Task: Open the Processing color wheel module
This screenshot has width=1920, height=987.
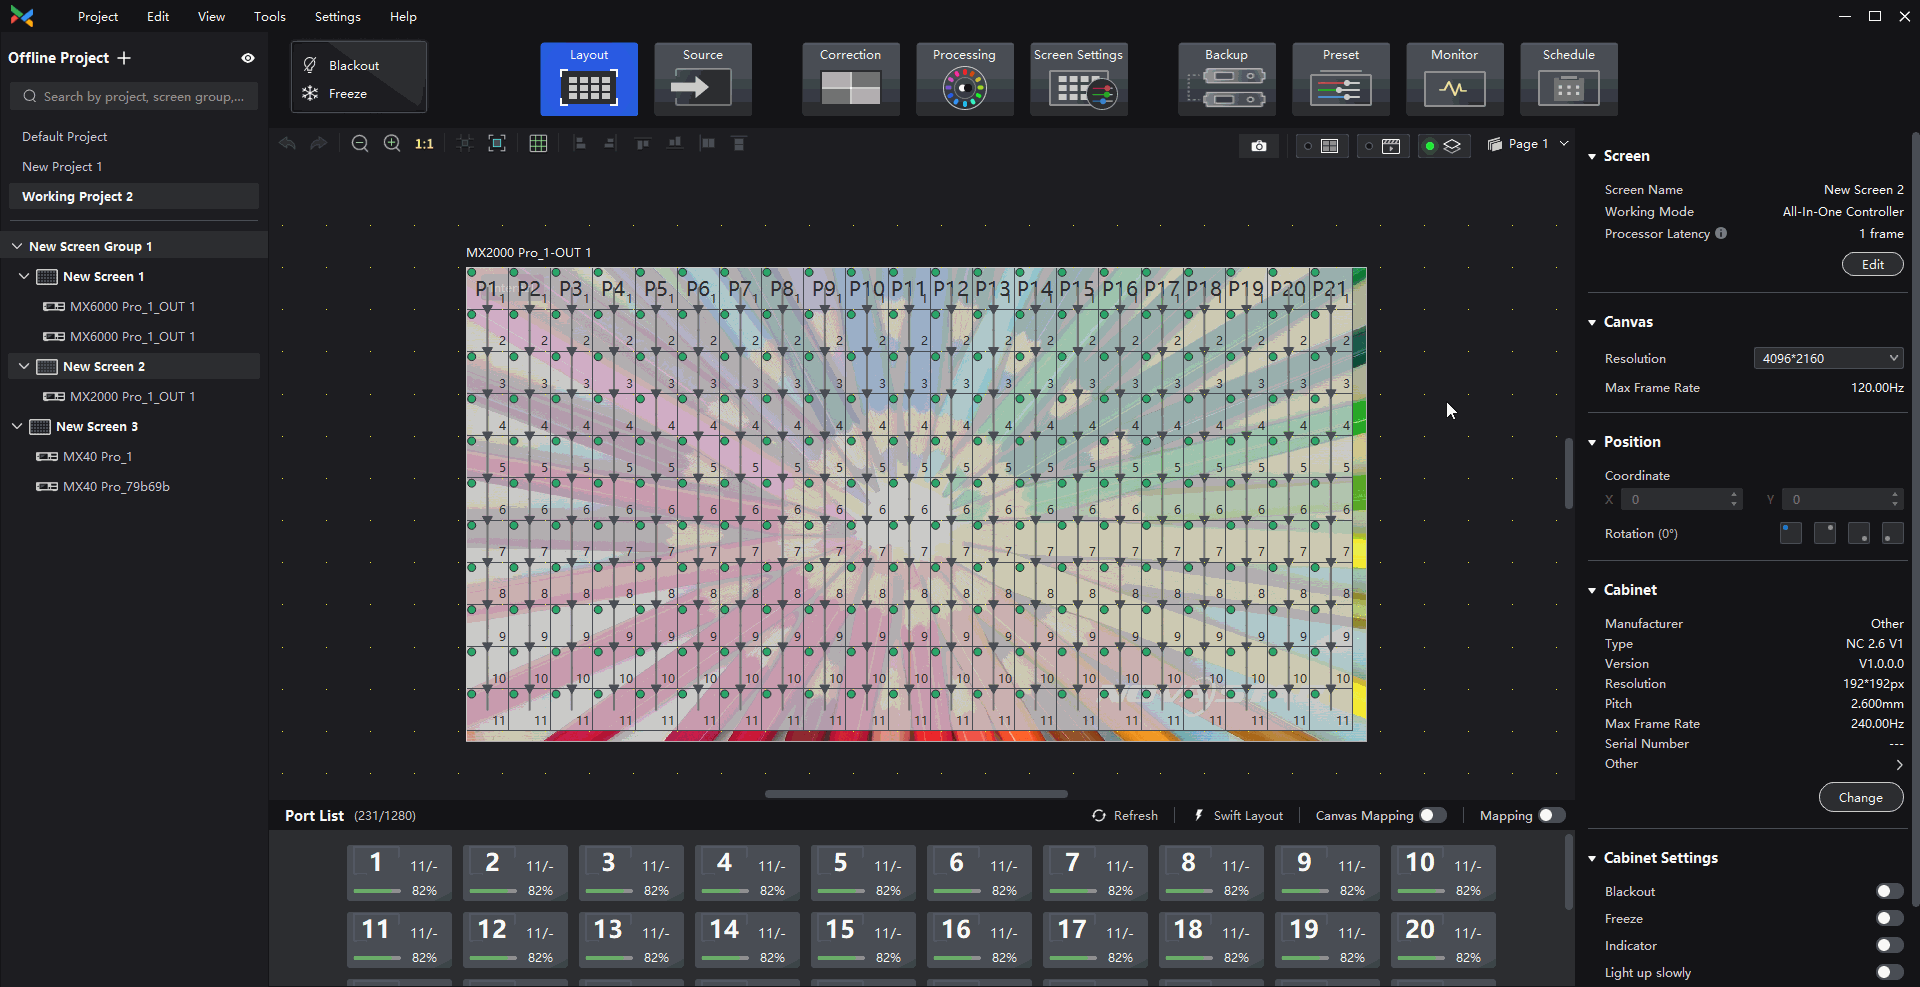Action: click(x=964, y=79)
